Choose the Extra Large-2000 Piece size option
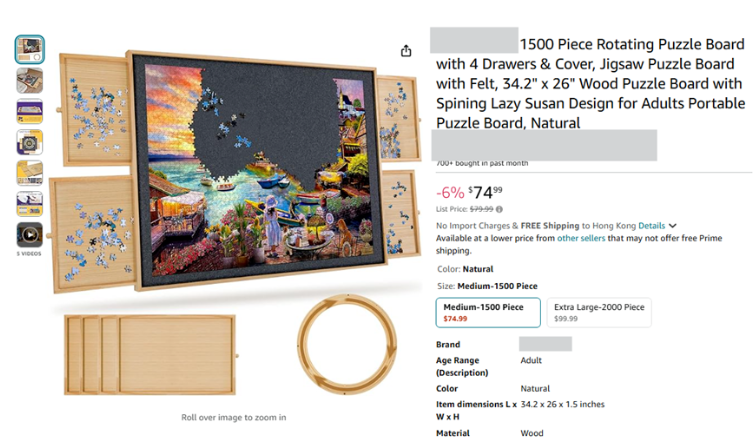The height and width of the screenshot is (437, 756). 599,312
